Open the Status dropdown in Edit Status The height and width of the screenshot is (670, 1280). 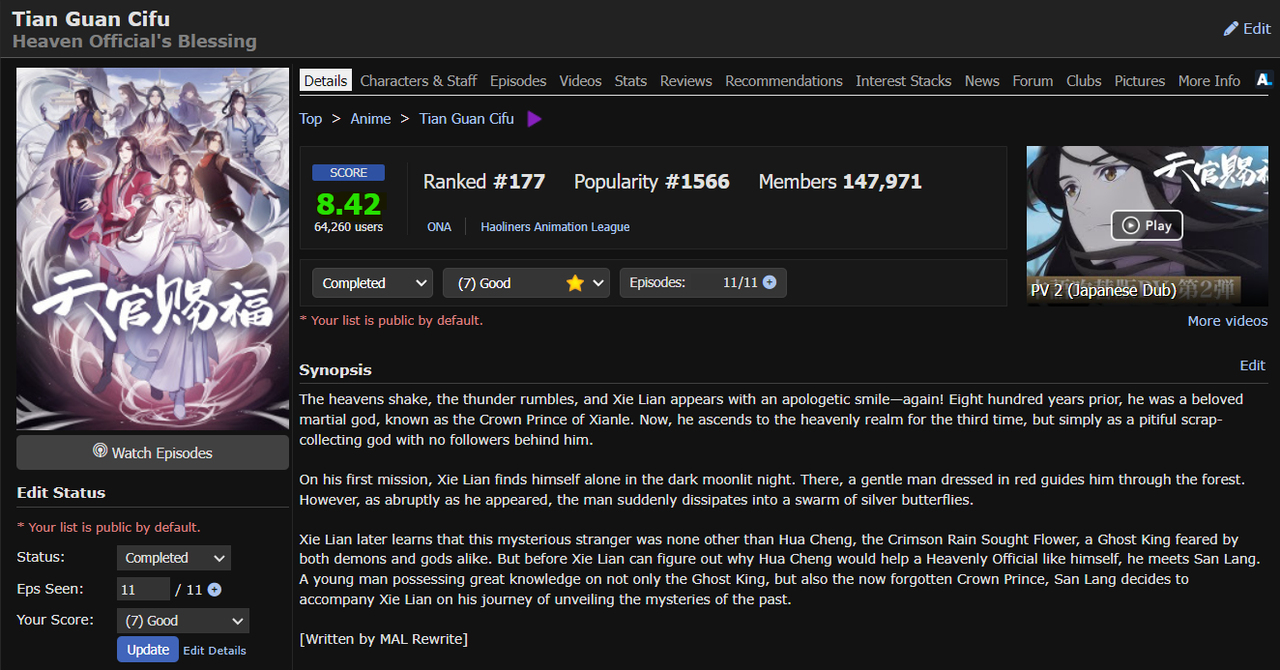pos(174,558)
